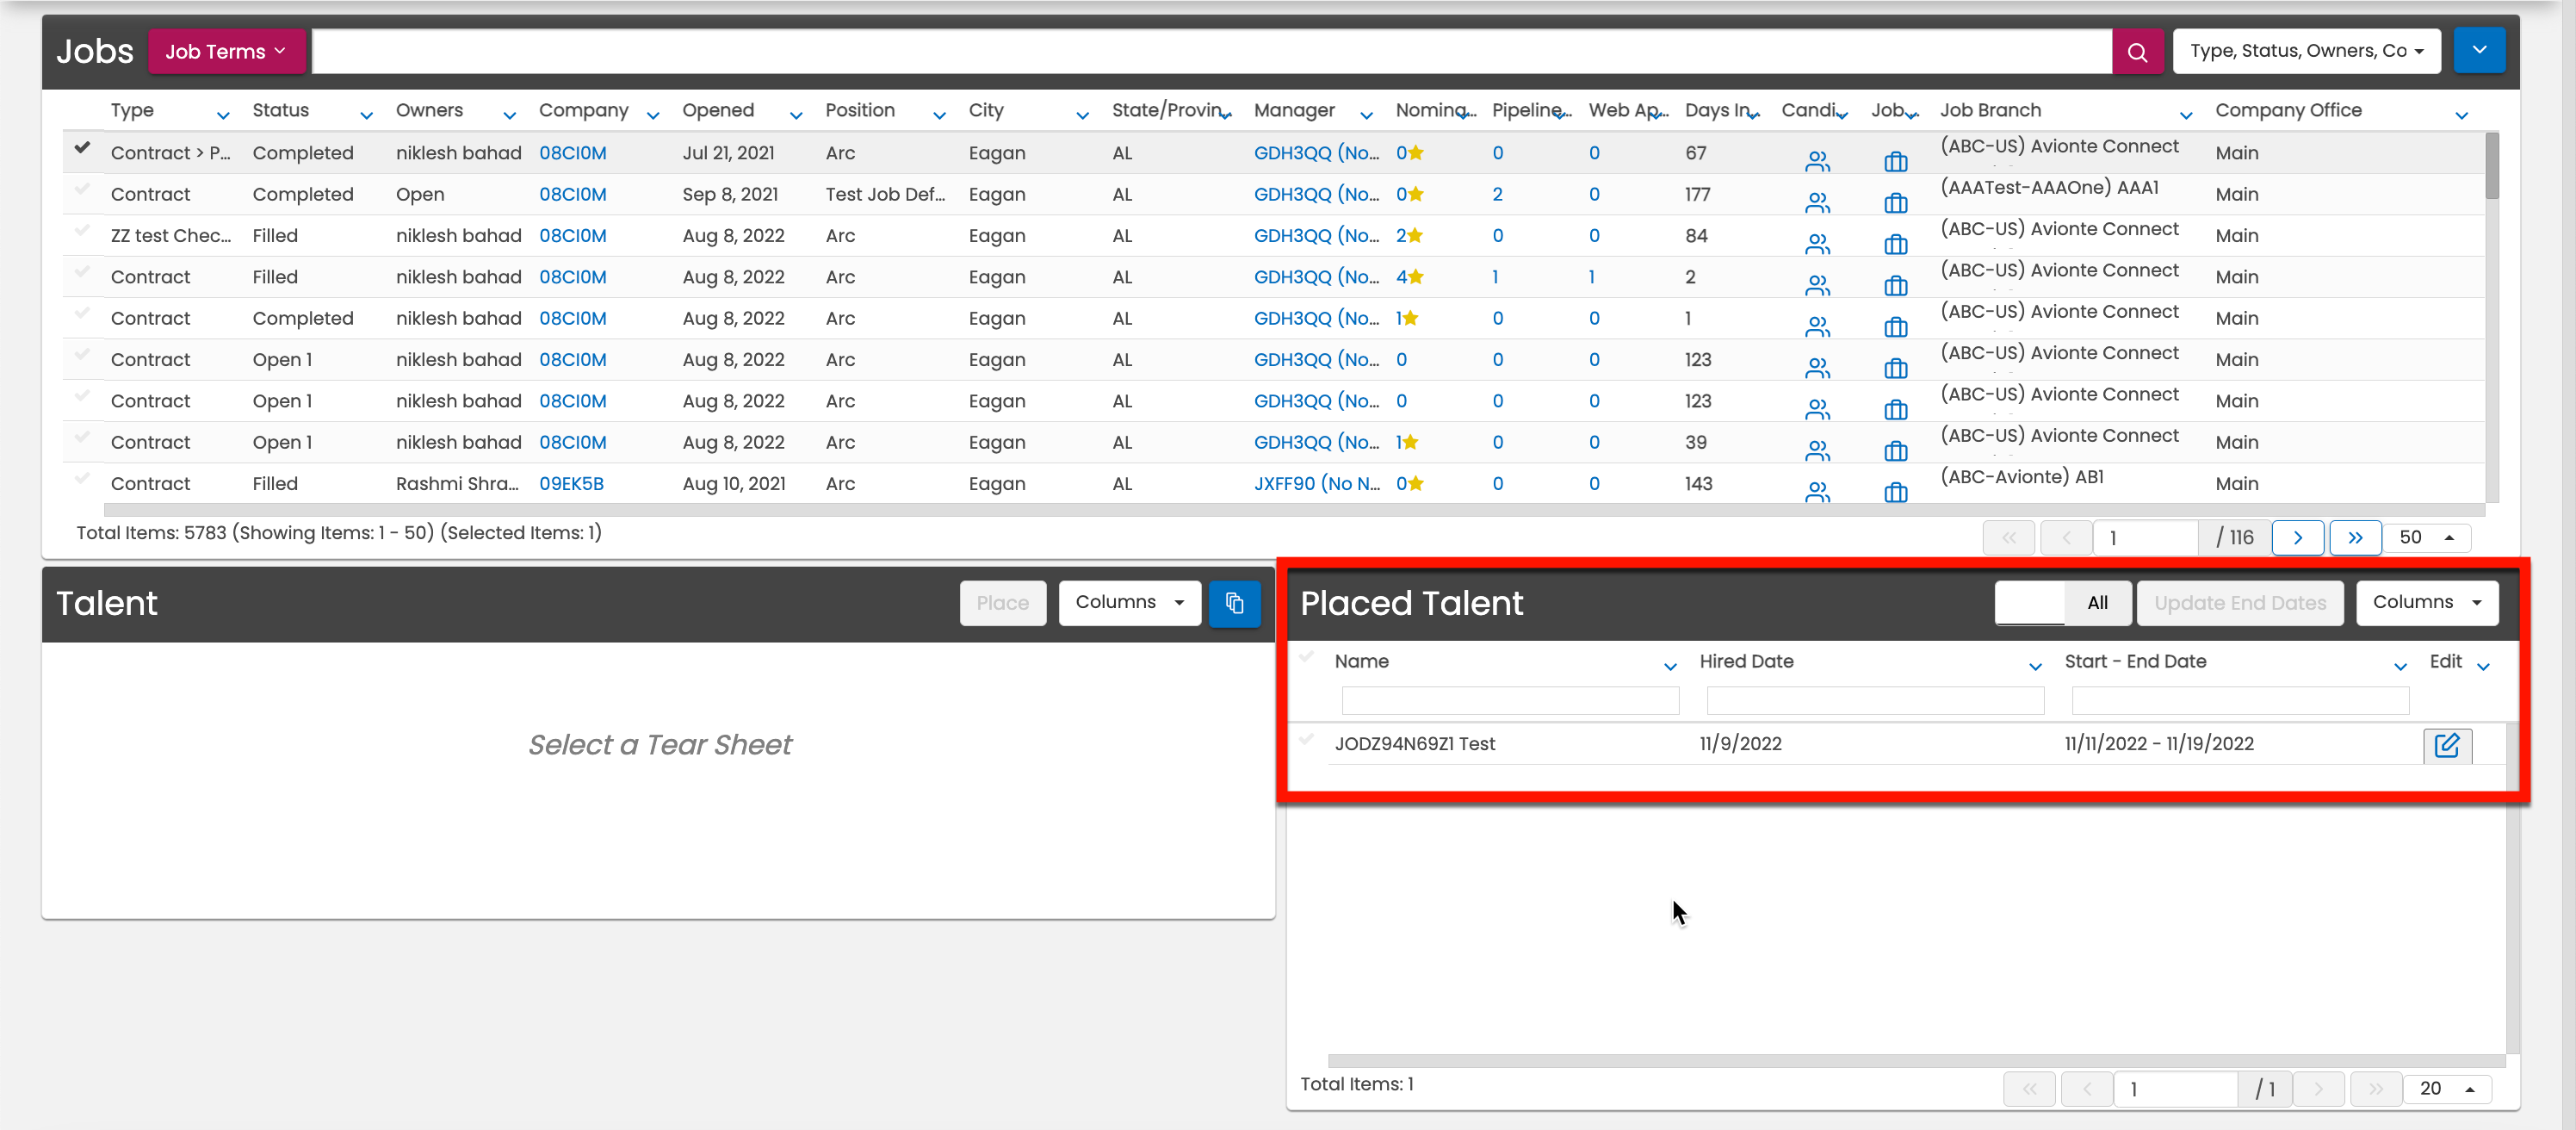Screen dimensions: 2576x1130
Task: Click the blue expand chevron button in Jobs header
Action: coord(2479,50)
